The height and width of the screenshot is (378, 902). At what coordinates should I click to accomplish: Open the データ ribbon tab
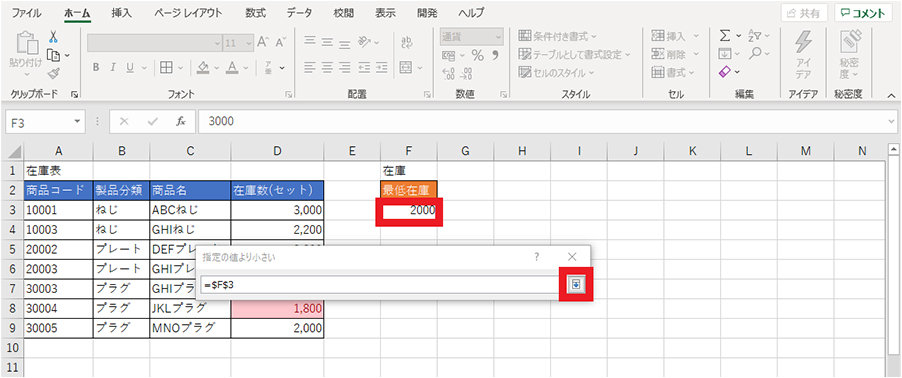[299, 13]
